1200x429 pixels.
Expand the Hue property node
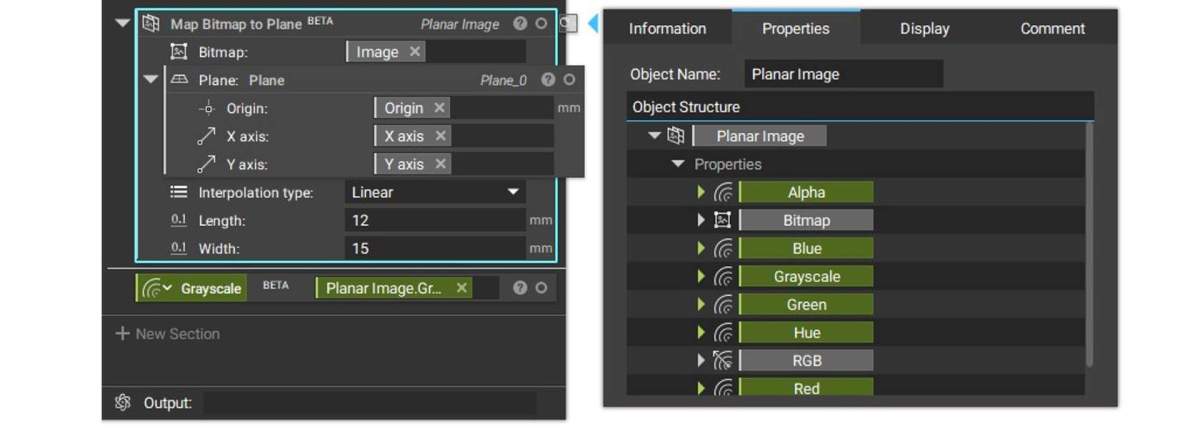tap(702, 332)
